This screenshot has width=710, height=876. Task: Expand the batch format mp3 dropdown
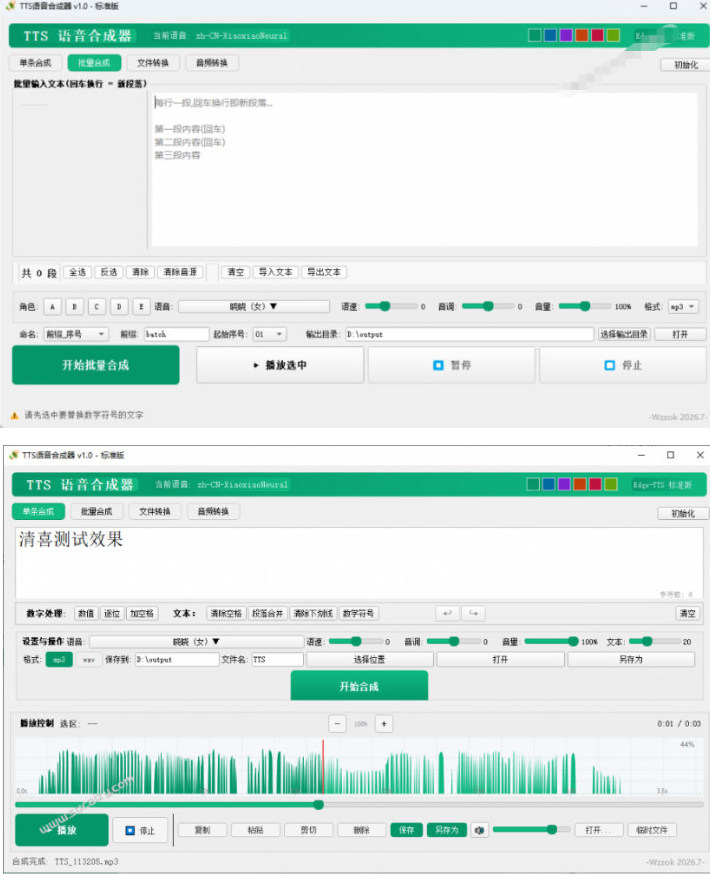point(683,307)
